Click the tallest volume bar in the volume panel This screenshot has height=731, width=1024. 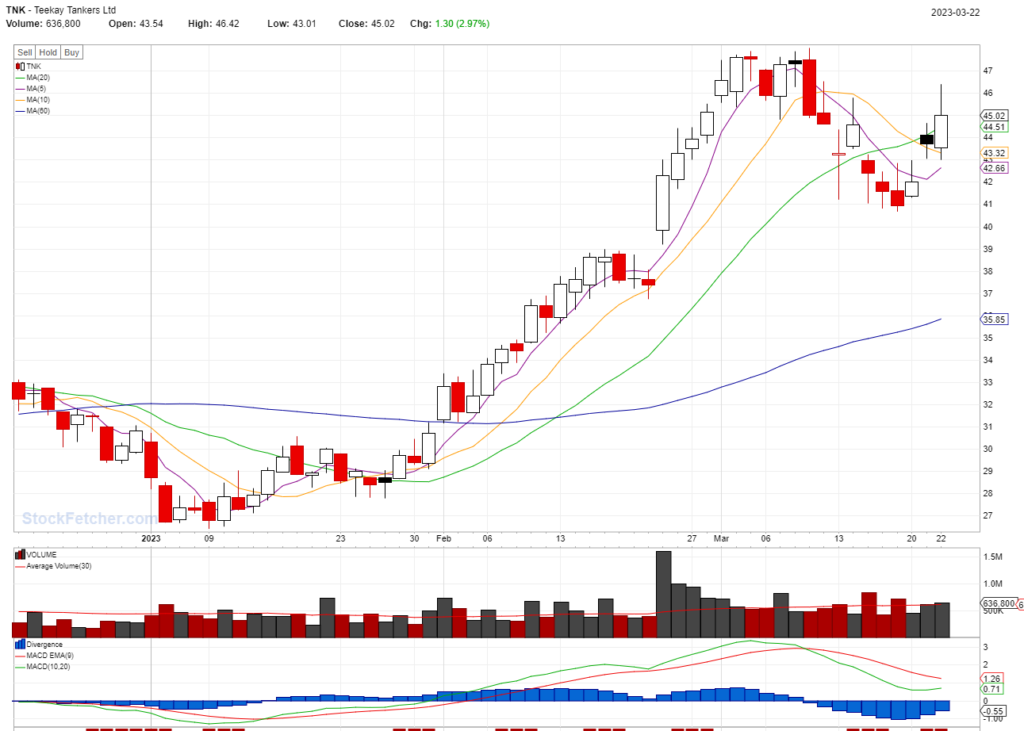[x=664, y=594]
